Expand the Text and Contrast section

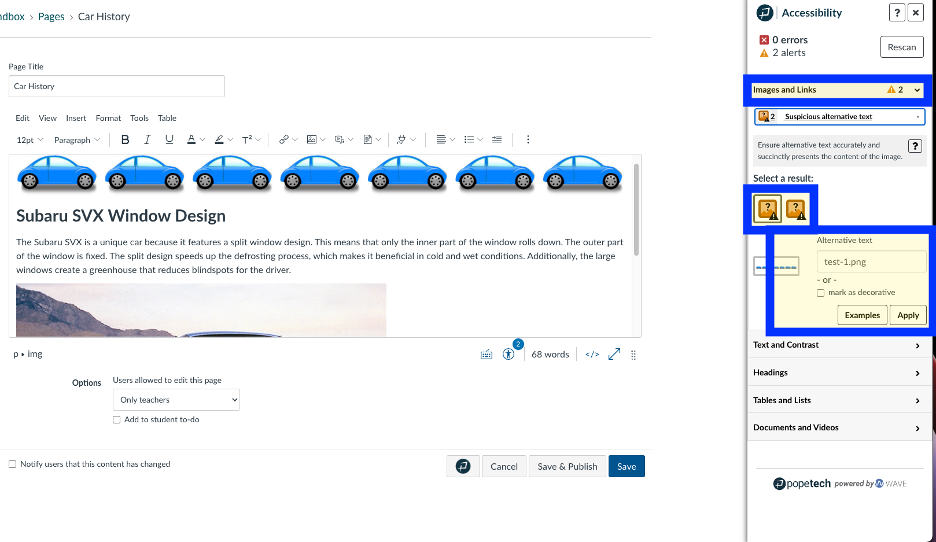837,345
